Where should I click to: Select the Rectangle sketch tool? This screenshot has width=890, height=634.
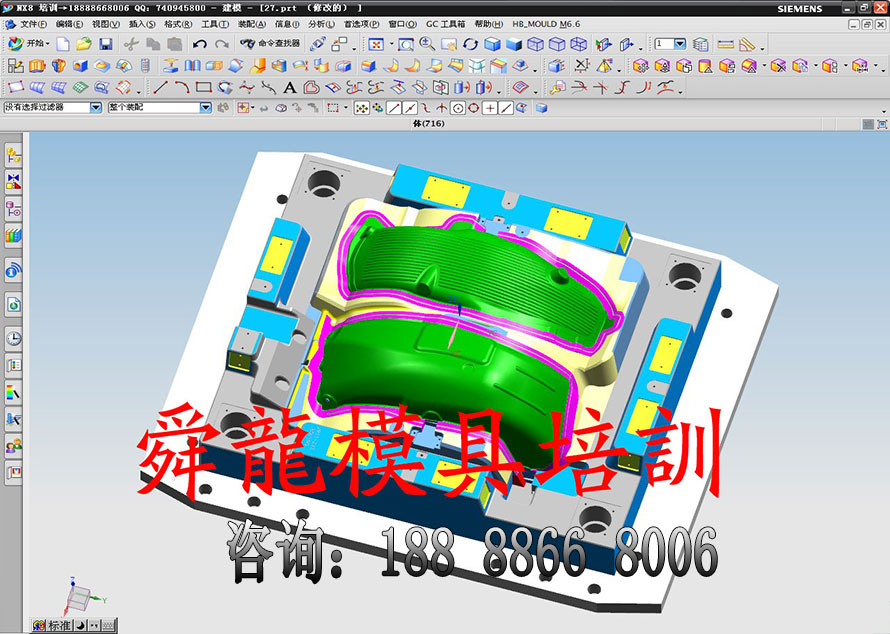pos(203,88)
